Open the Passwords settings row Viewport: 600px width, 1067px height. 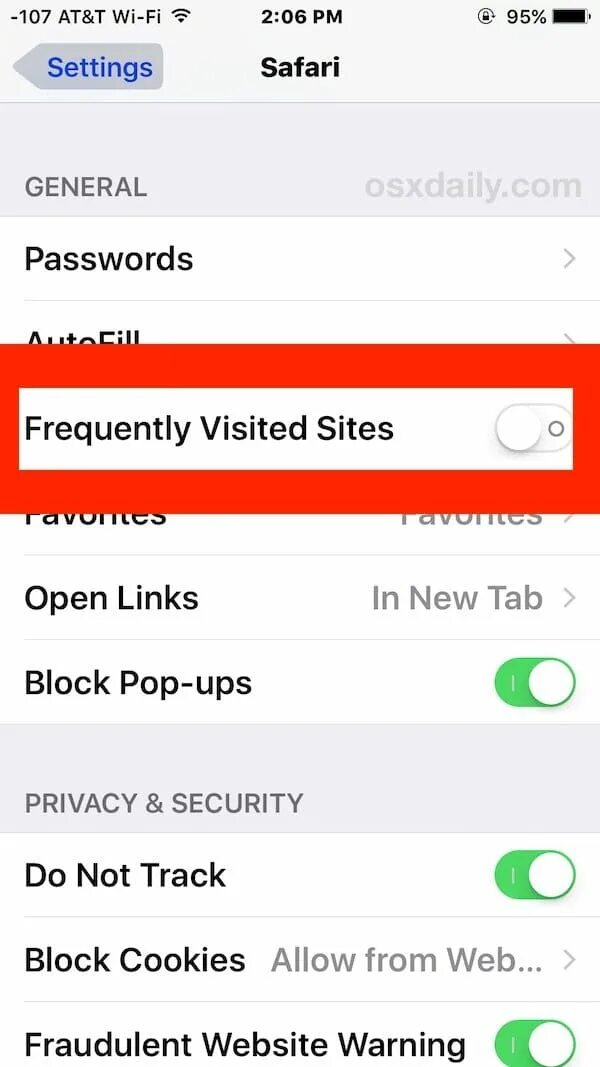(300, 259)
